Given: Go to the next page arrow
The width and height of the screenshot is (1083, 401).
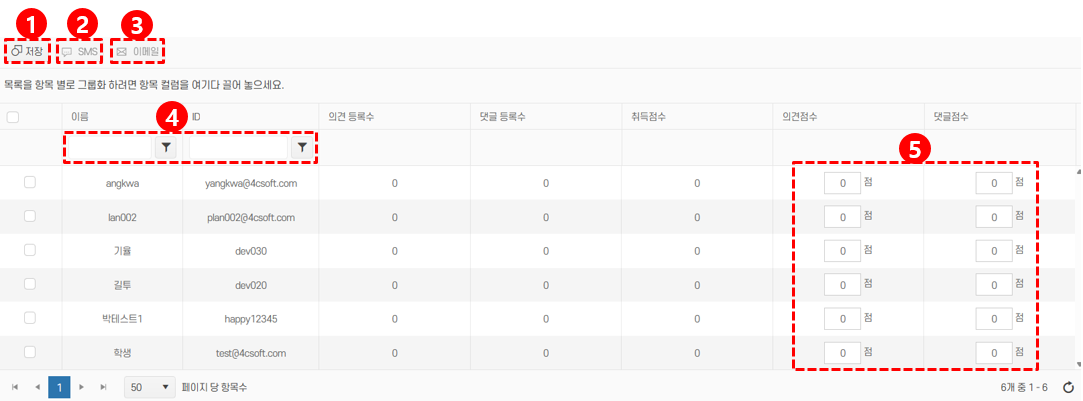Looking at the screenshot, I should tap(82, 387).
